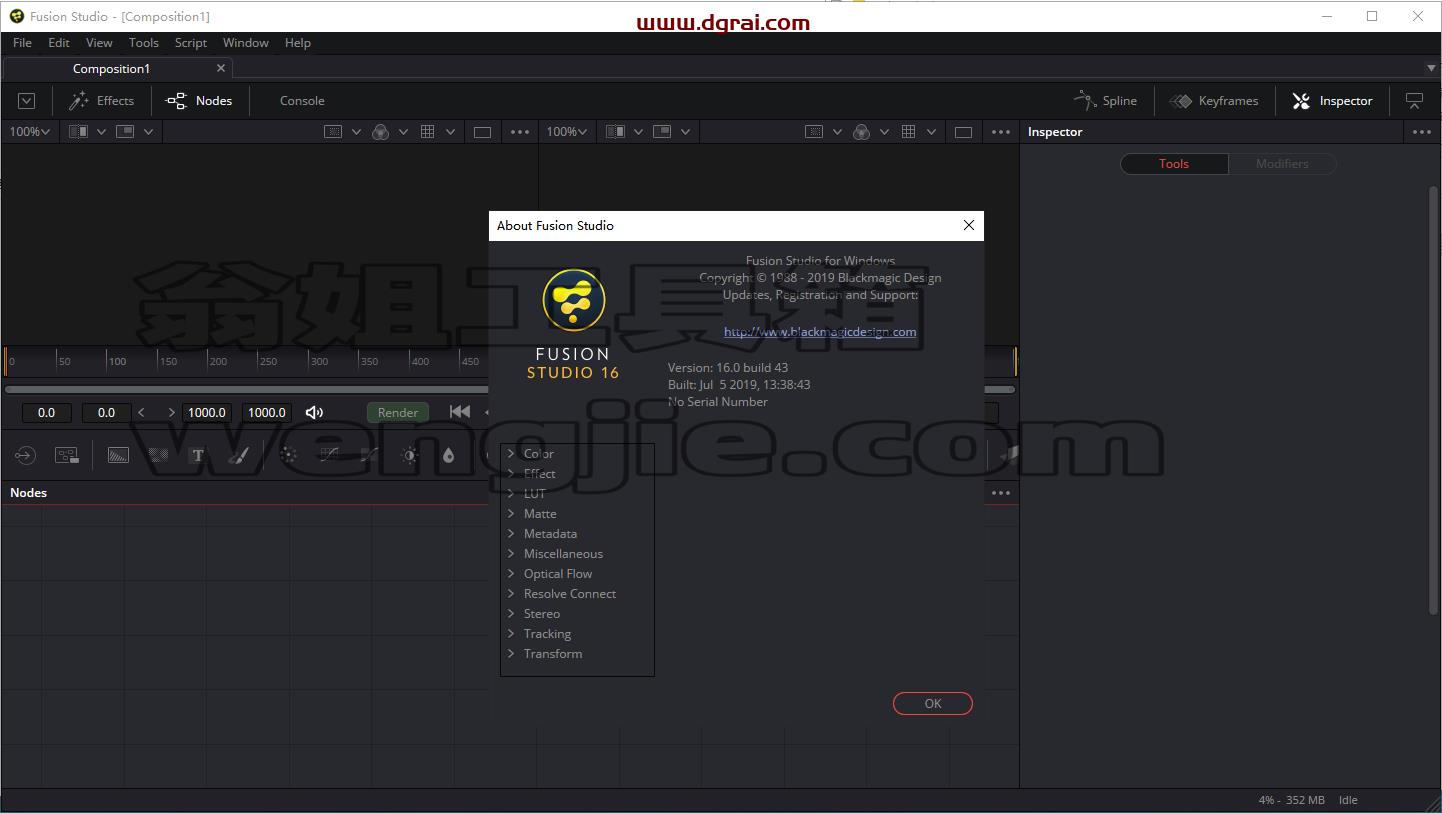This screenshot has width=1442, height=813.
Task: Close the About Fusion Studio dialog
Action: 968,225
